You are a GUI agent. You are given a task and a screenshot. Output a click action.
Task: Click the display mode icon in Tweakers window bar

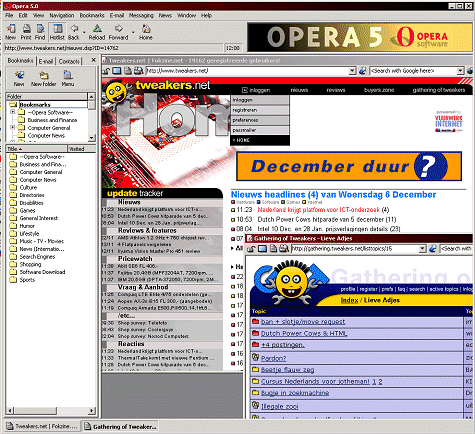point(117,71)
